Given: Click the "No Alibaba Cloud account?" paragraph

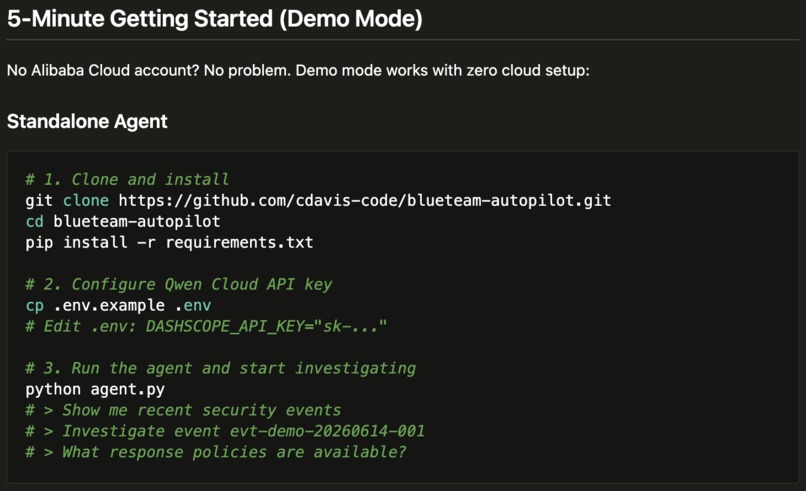Looking at the screenshot, I should (x=298, y=70).
